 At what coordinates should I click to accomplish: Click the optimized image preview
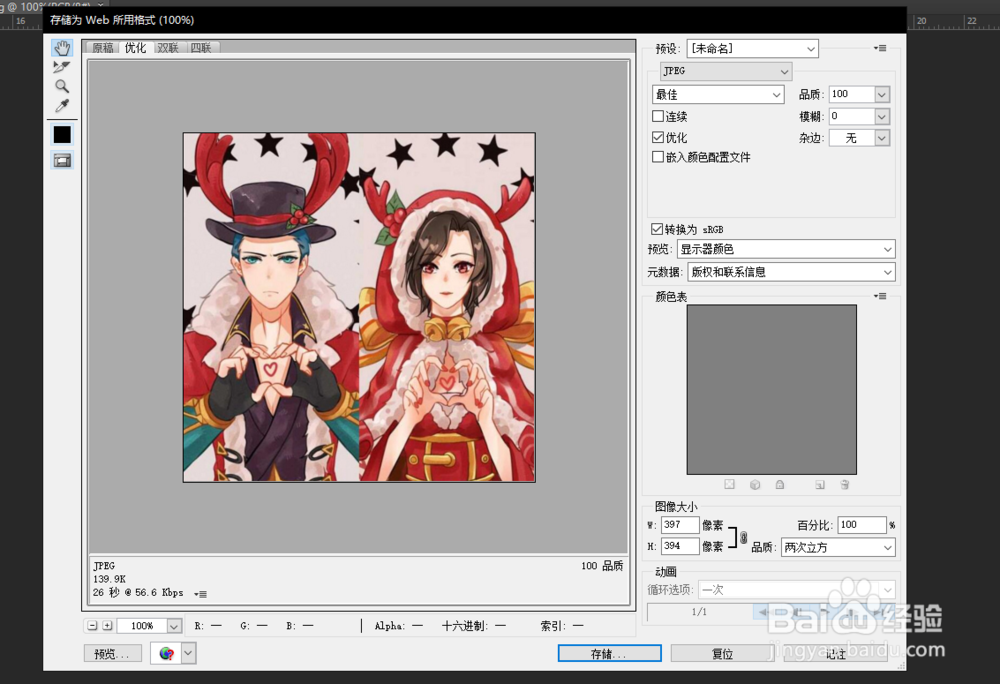(359, 307)
